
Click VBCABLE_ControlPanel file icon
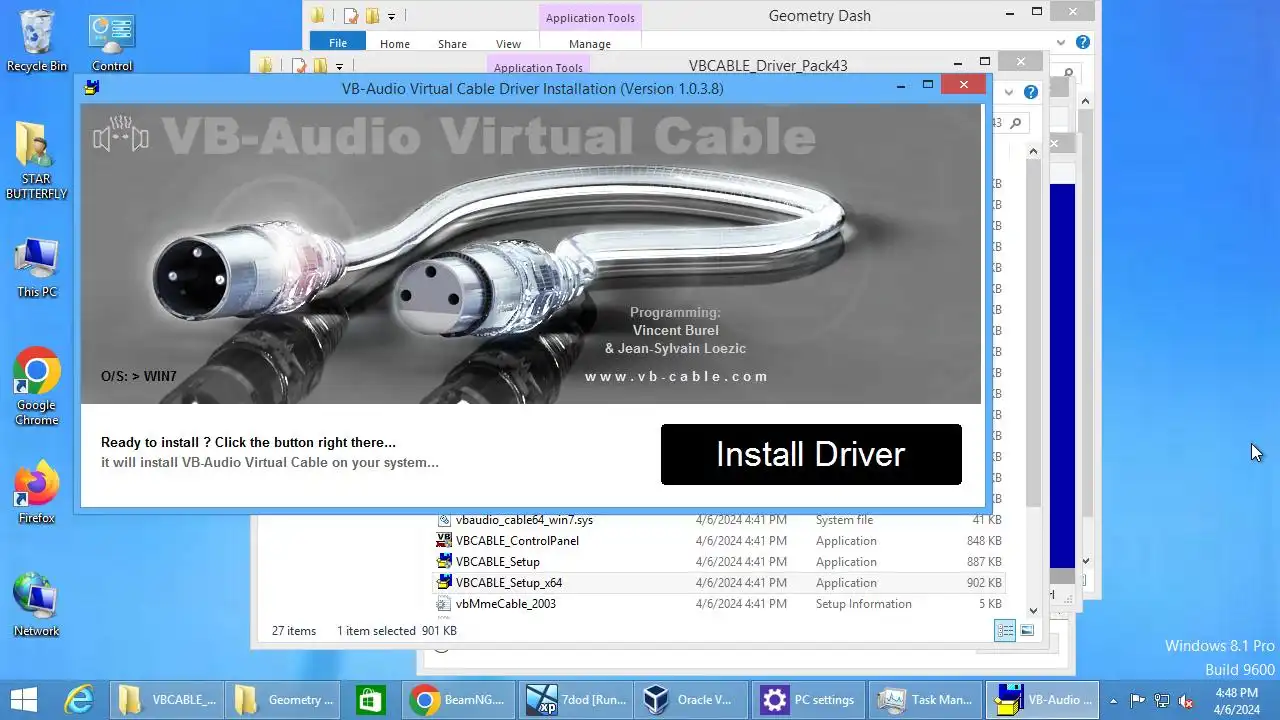(x=444, y=541)
